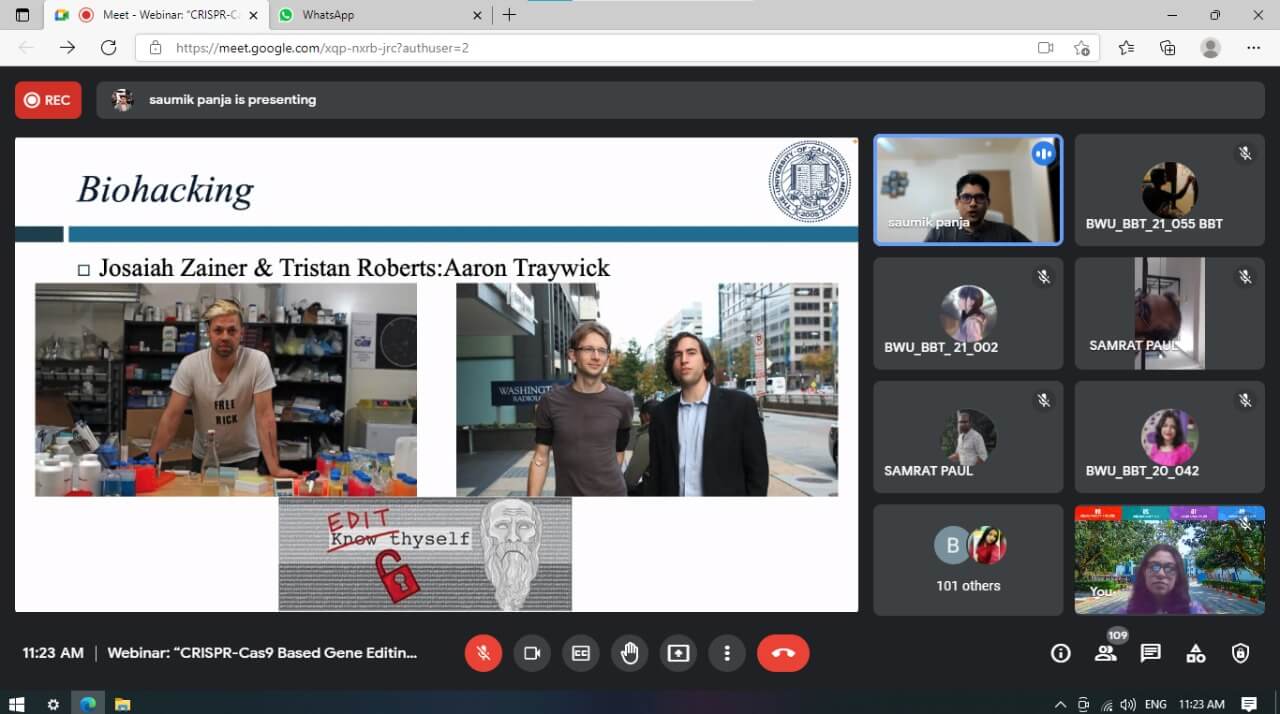The height and width of the screenshot is (714, 1280).
Task: Open a new browser tab
Action: [x=509, y=15]
